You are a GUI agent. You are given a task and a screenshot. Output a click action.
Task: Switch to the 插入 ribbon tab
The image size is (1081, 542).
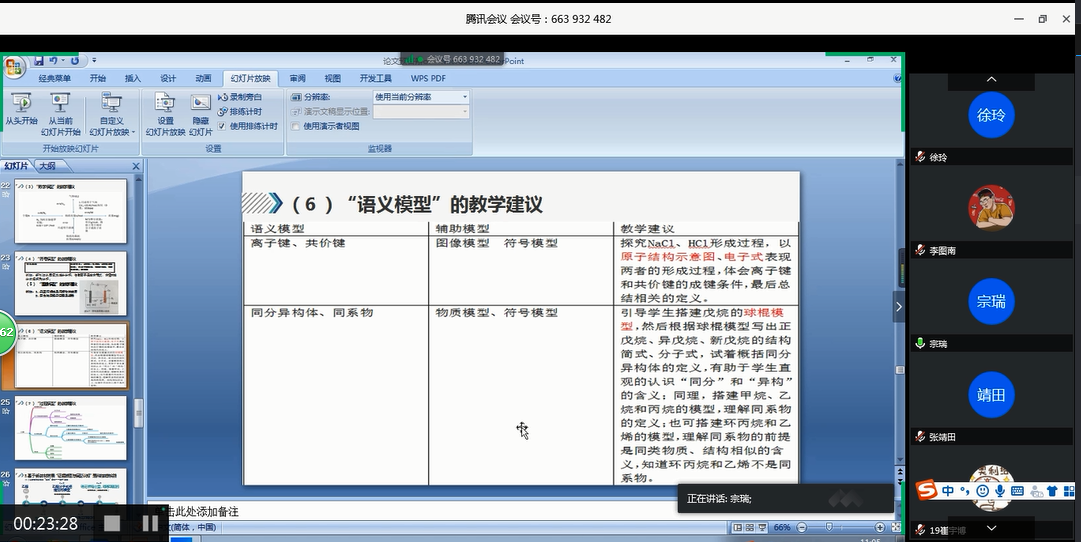click(x=132, y=78)
